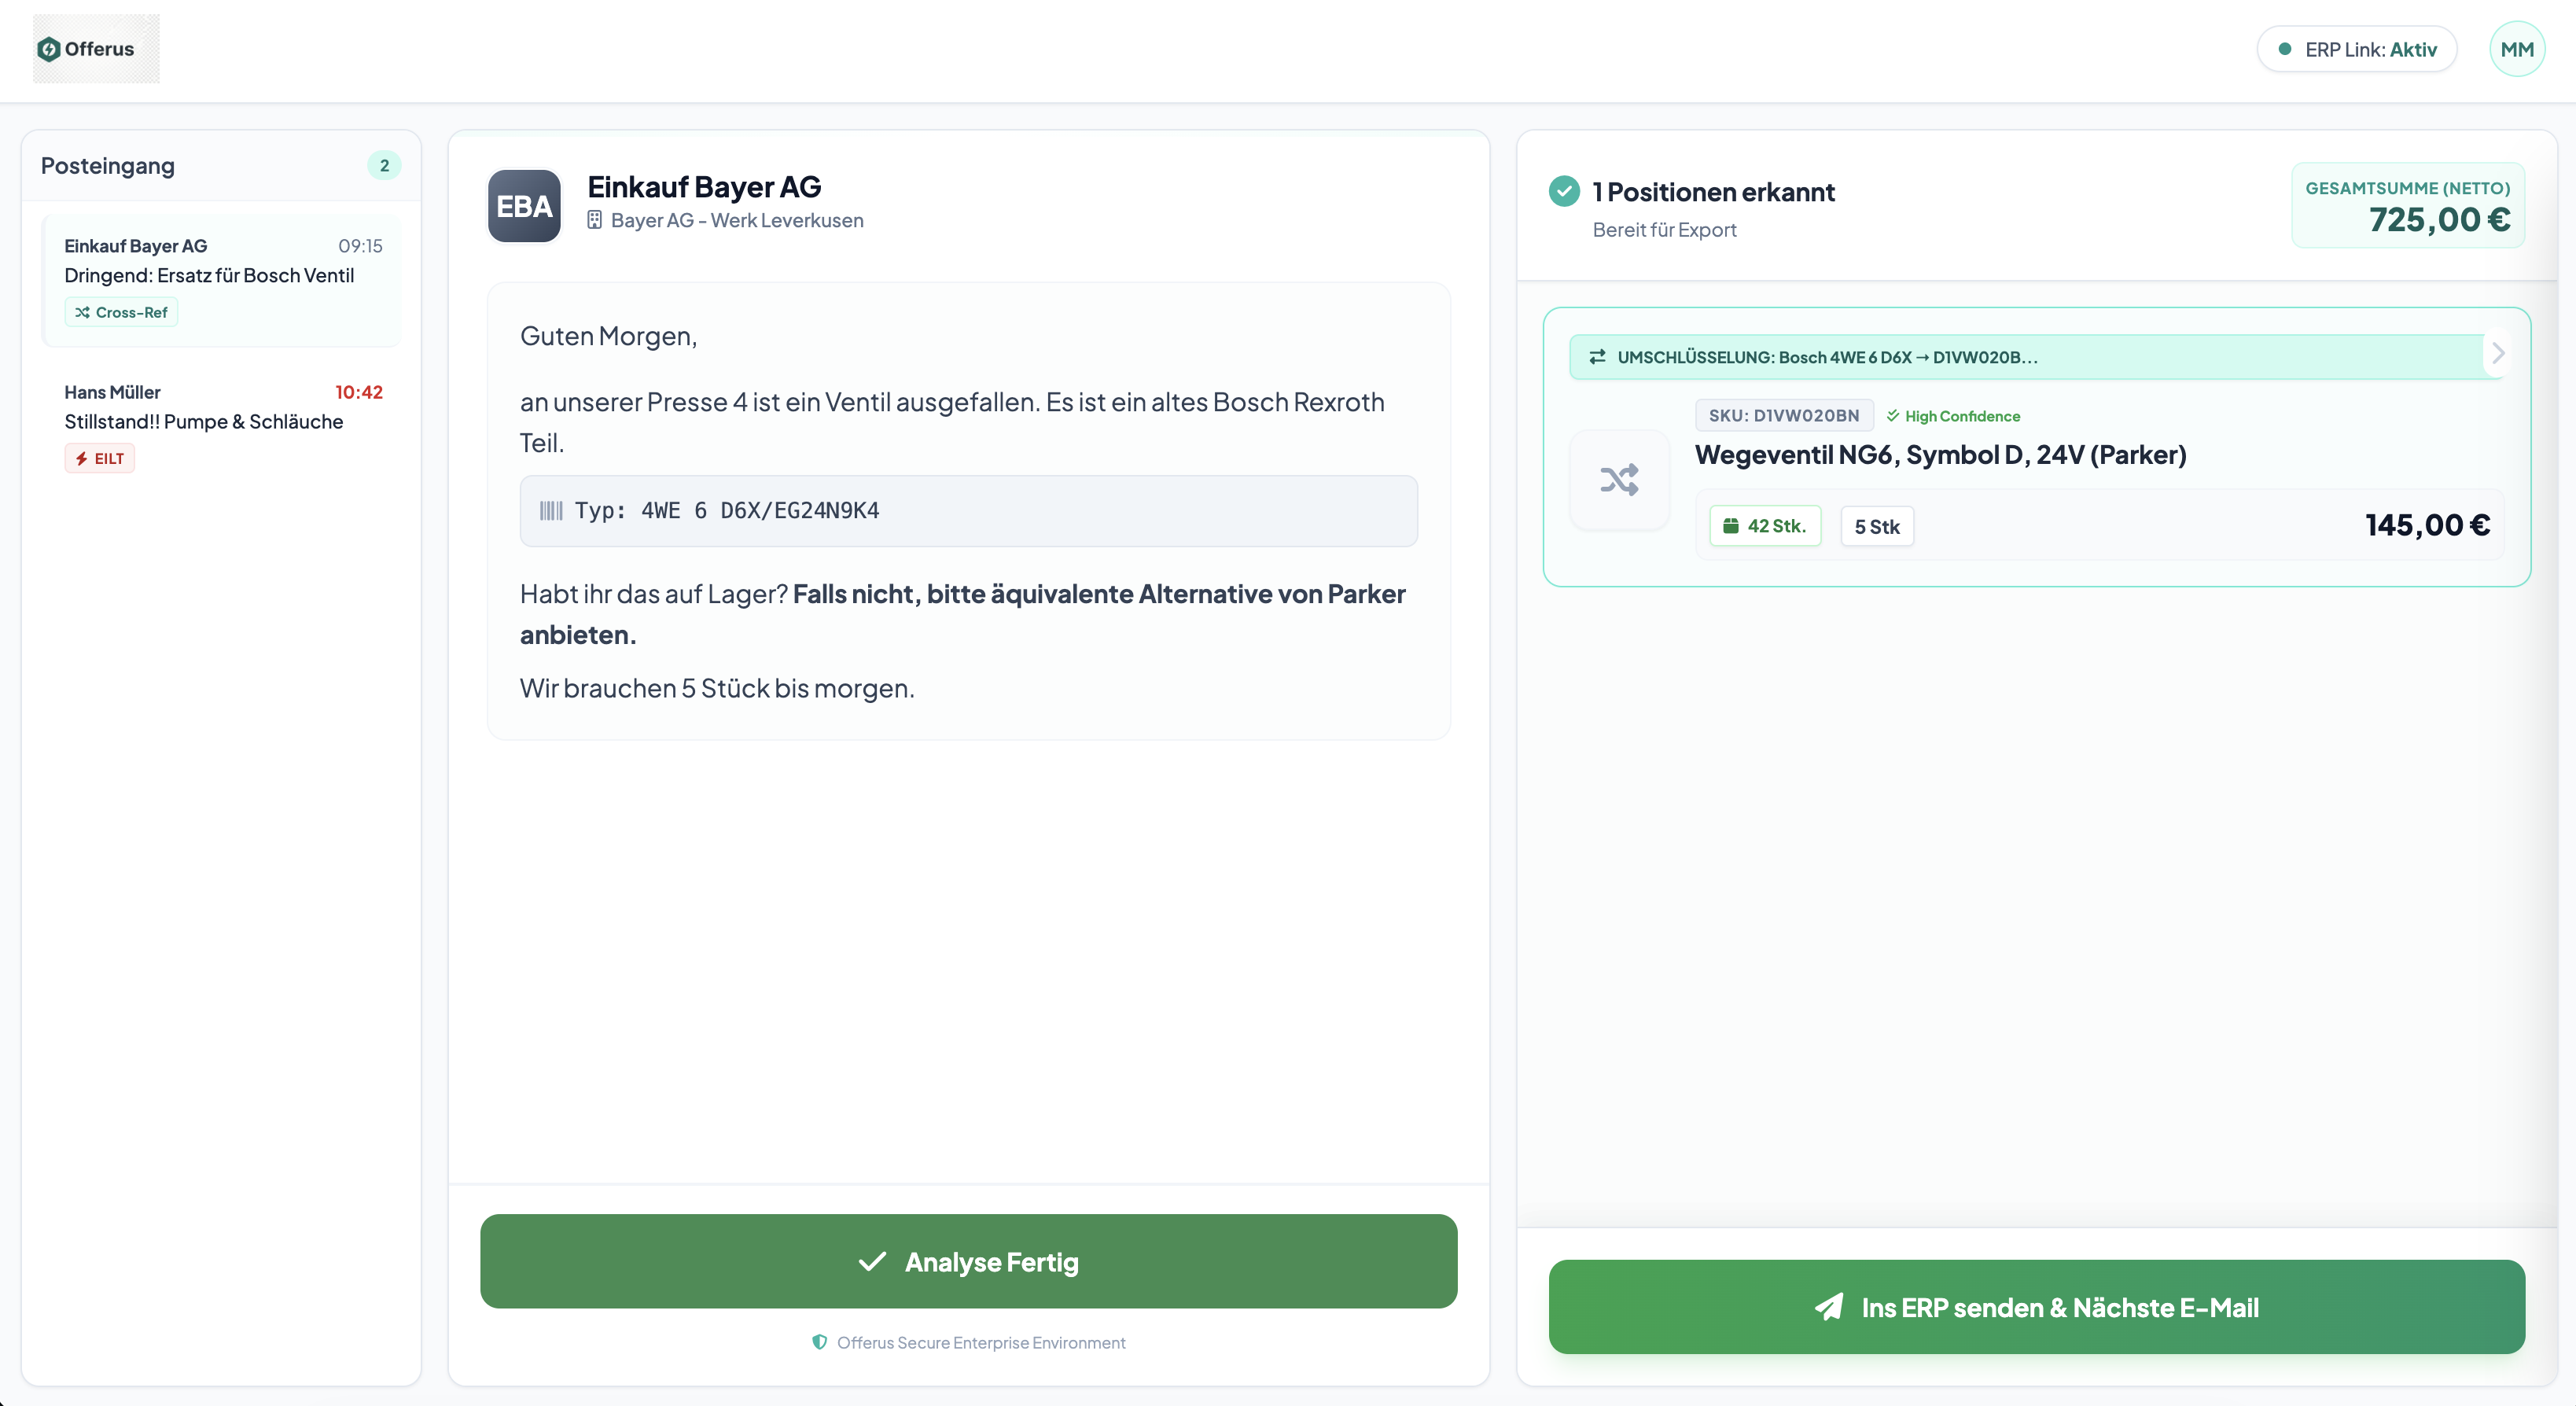Screen dimensions: 2576x1406
Task: Click the shield icon in the secure environment footer
Action: tap(820, 1343)
